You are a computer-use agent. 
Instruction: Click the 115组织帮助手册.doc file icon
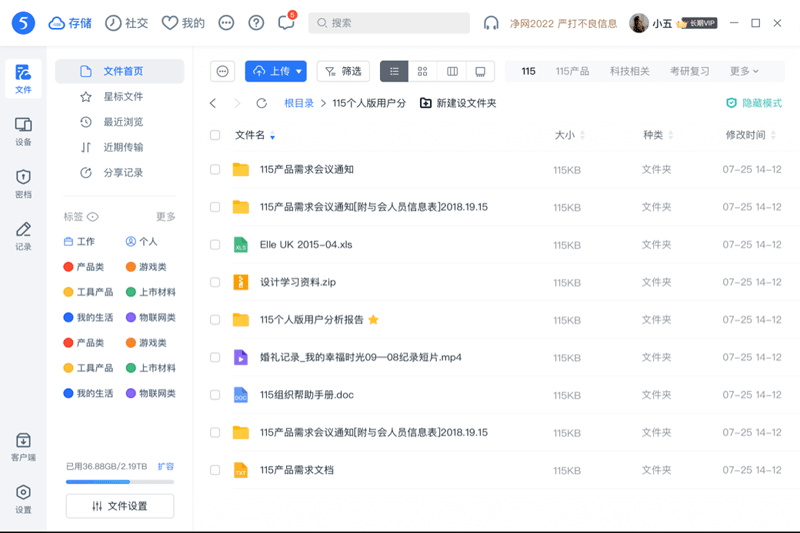click(241, 395)
